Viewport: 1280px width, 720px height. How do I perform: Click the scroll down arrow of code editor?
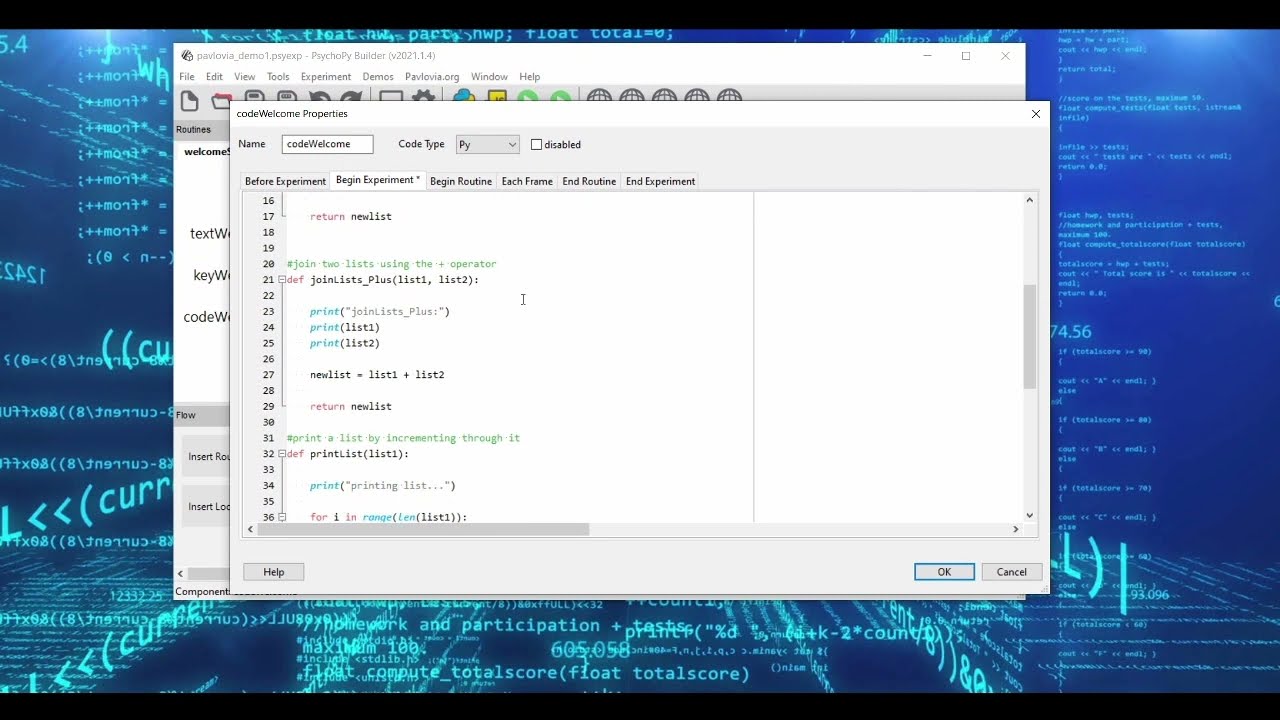pyautogui.click(x=1029, y=514)
